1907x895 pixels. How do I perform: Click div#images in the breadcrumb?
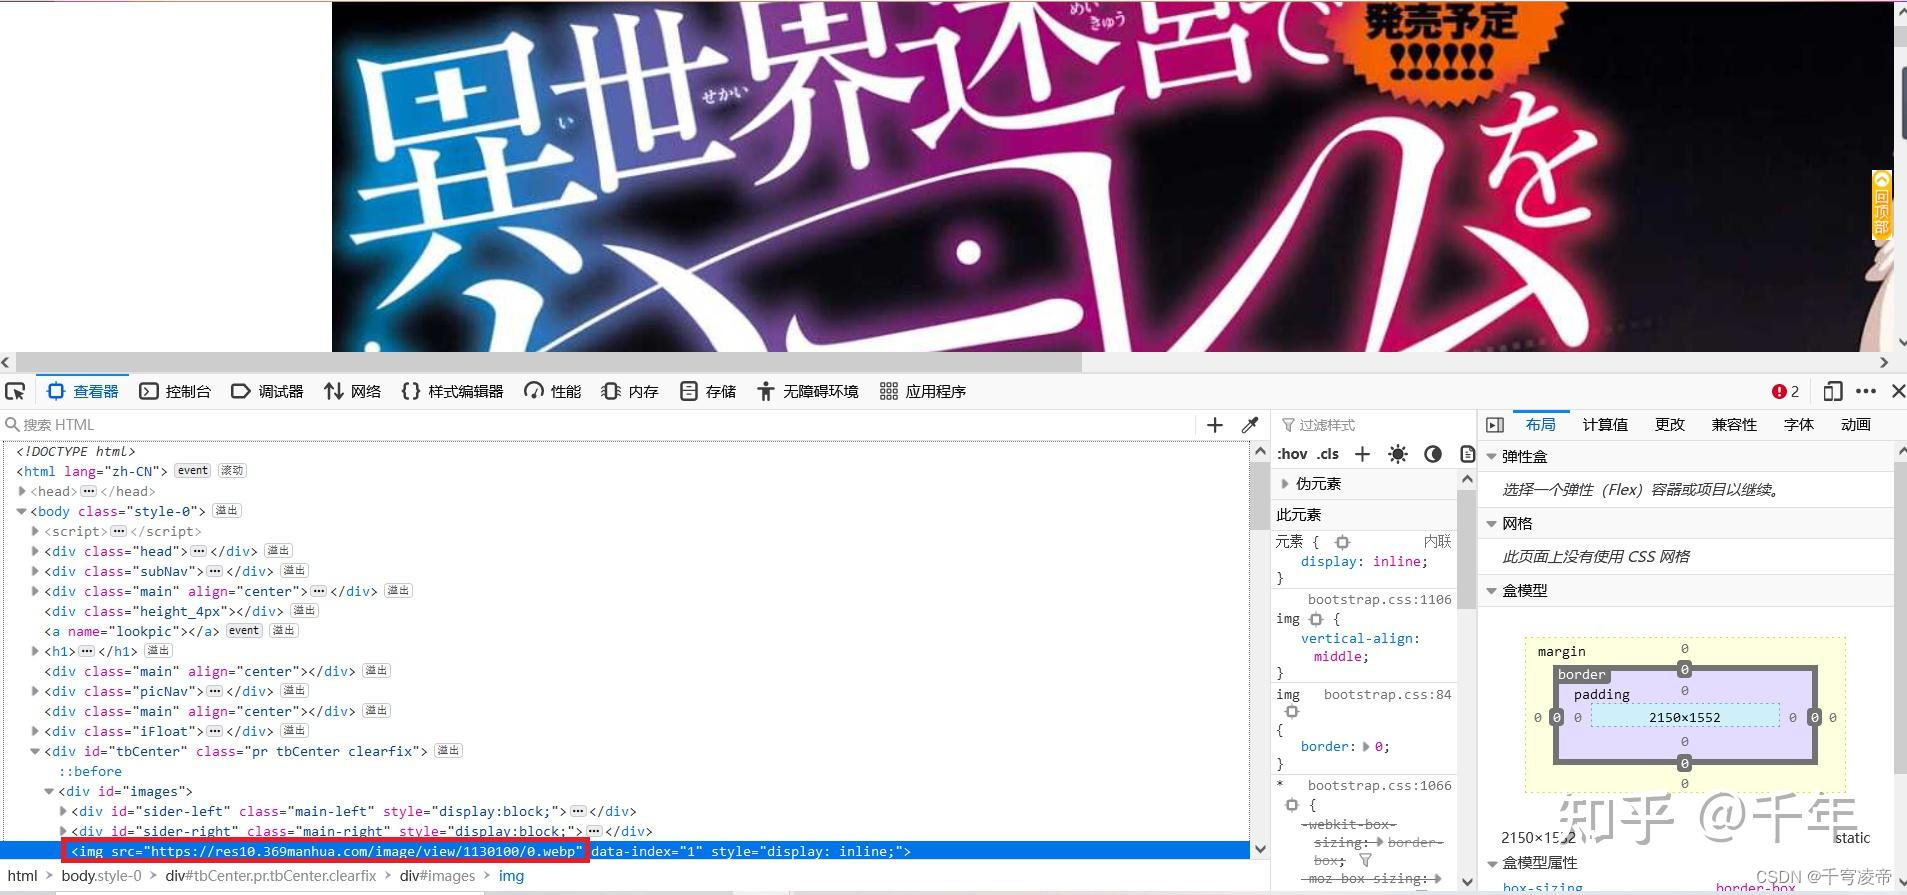tap(438, 876)
